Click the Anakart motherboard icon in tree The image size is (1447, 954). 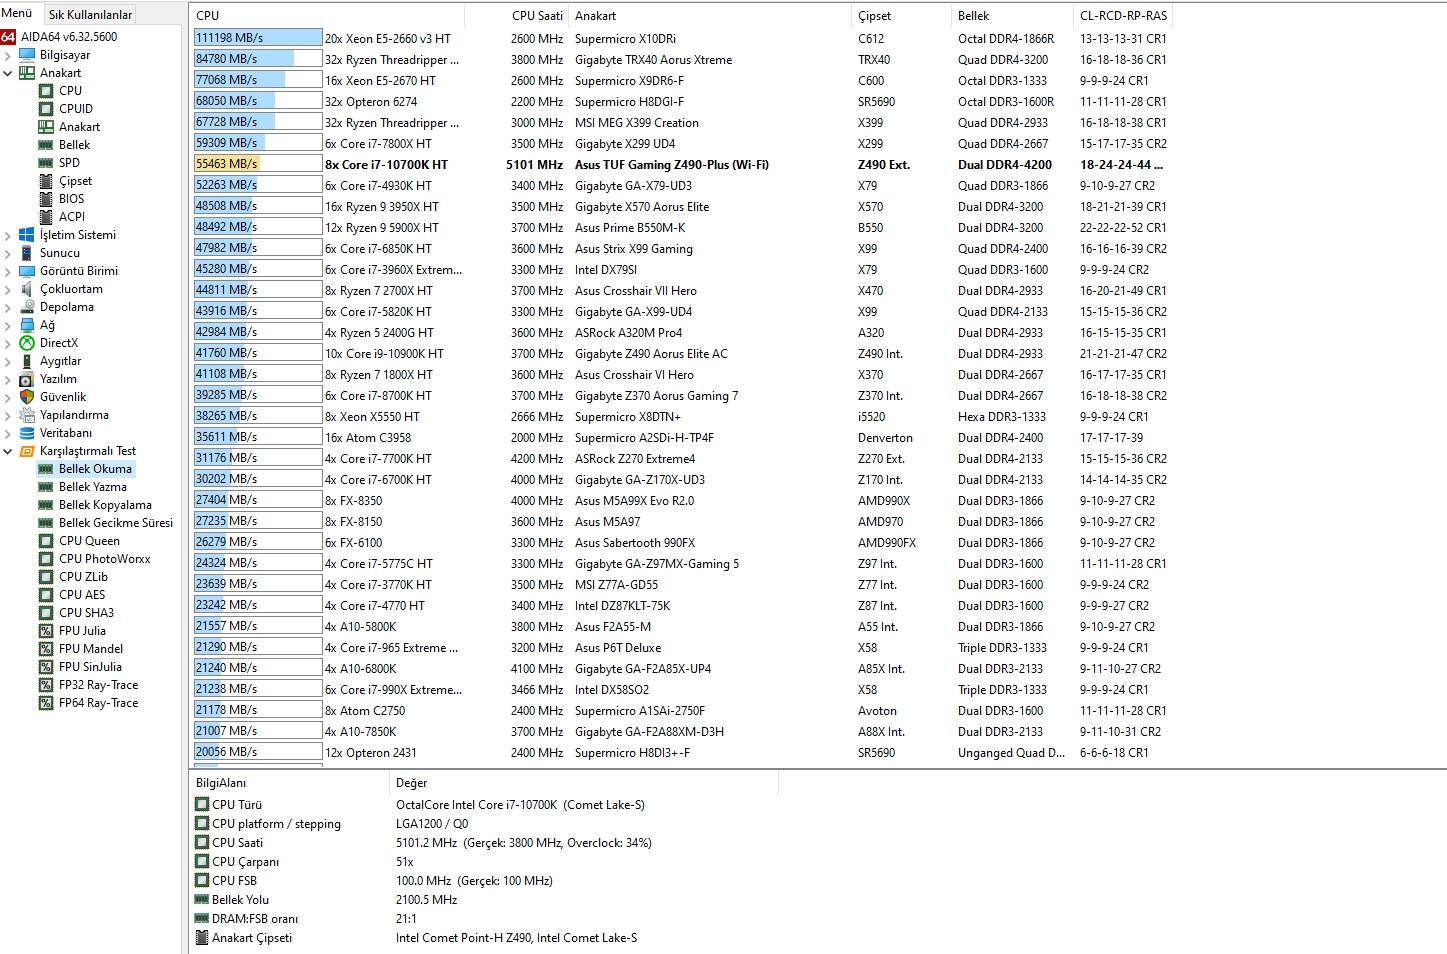click(x=27, y=73)
